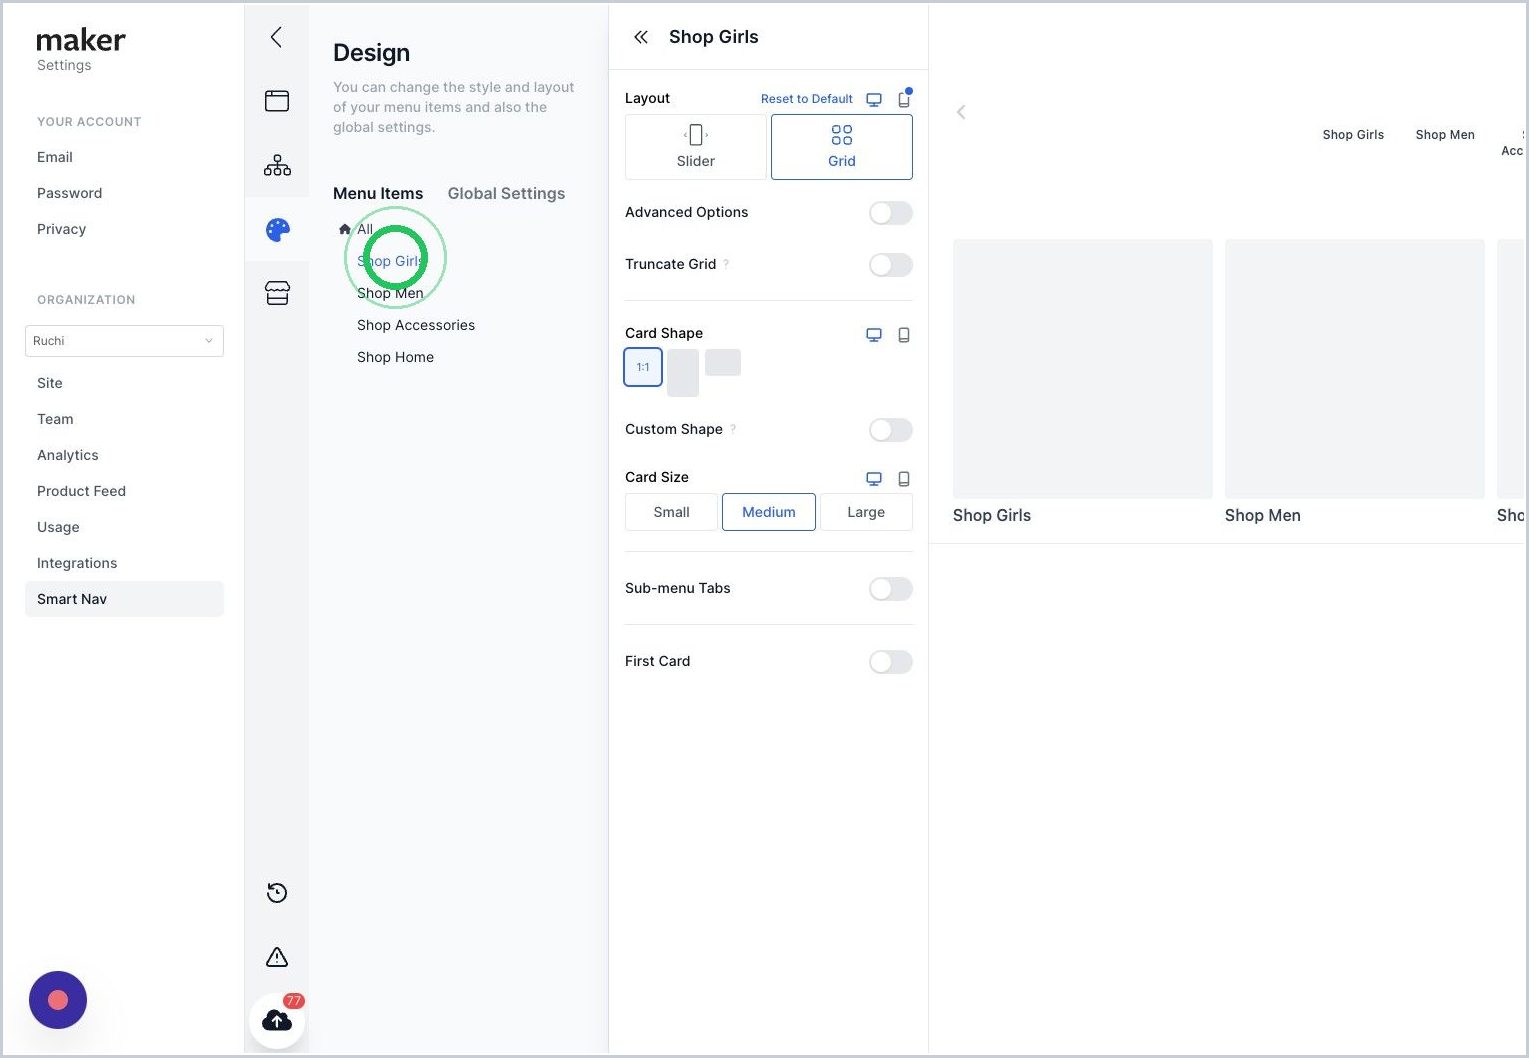The height and width of the screenshot is (1058, 1529).
Task: Select the wide landscape card shape
Action: pyautogui.click(x=723, y=362)
